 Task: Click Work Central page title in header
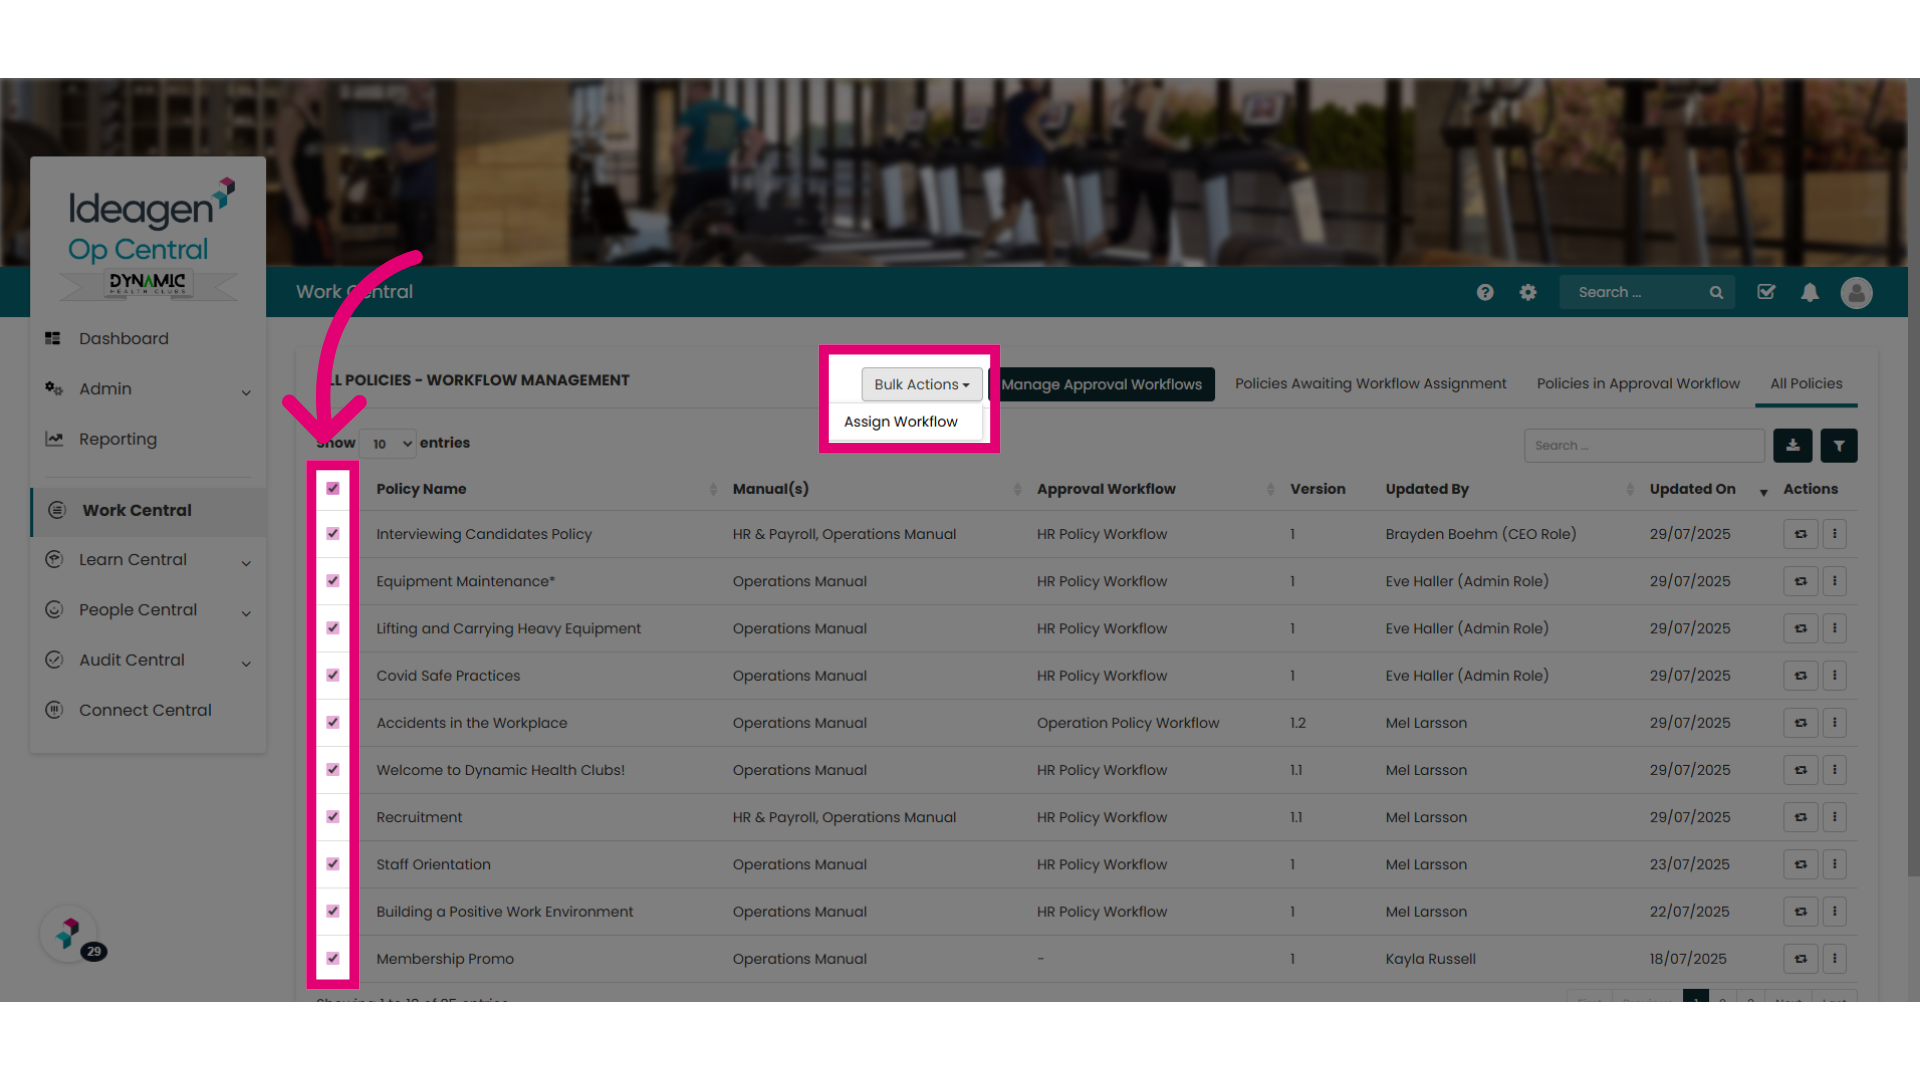(354, 292)
